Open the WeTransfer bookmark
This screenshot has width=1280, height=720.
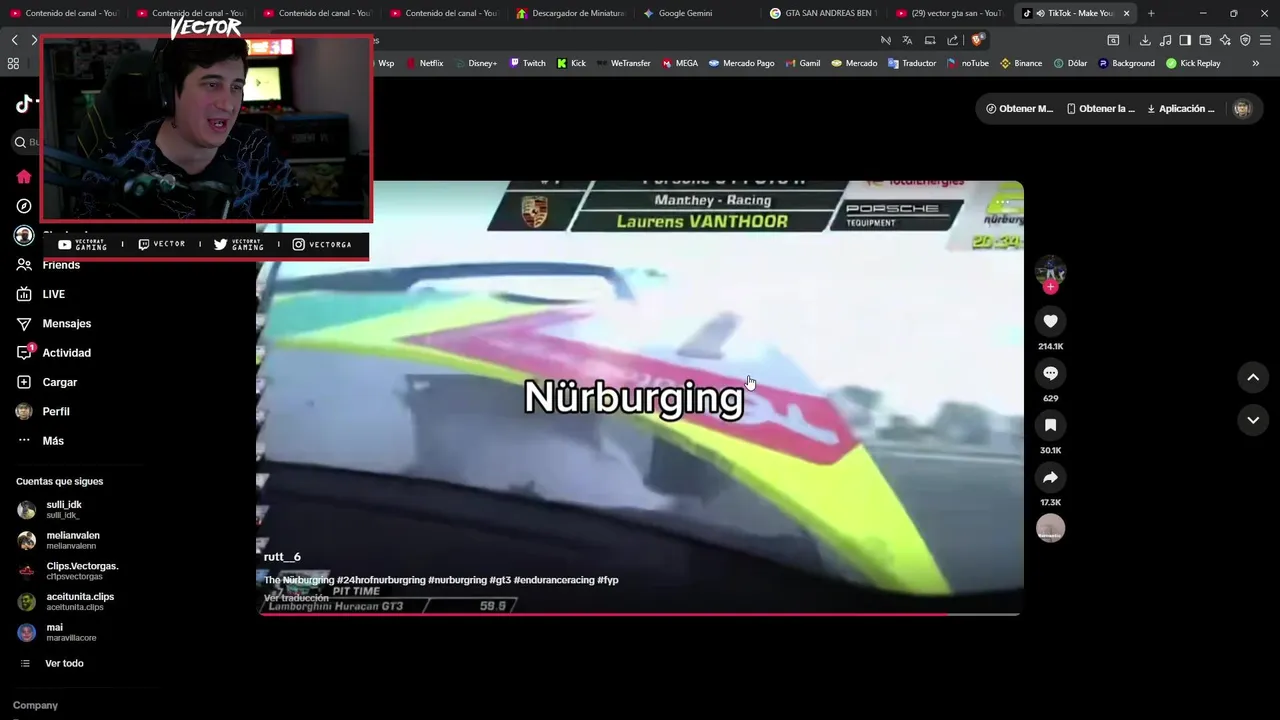tap(623, 63)
